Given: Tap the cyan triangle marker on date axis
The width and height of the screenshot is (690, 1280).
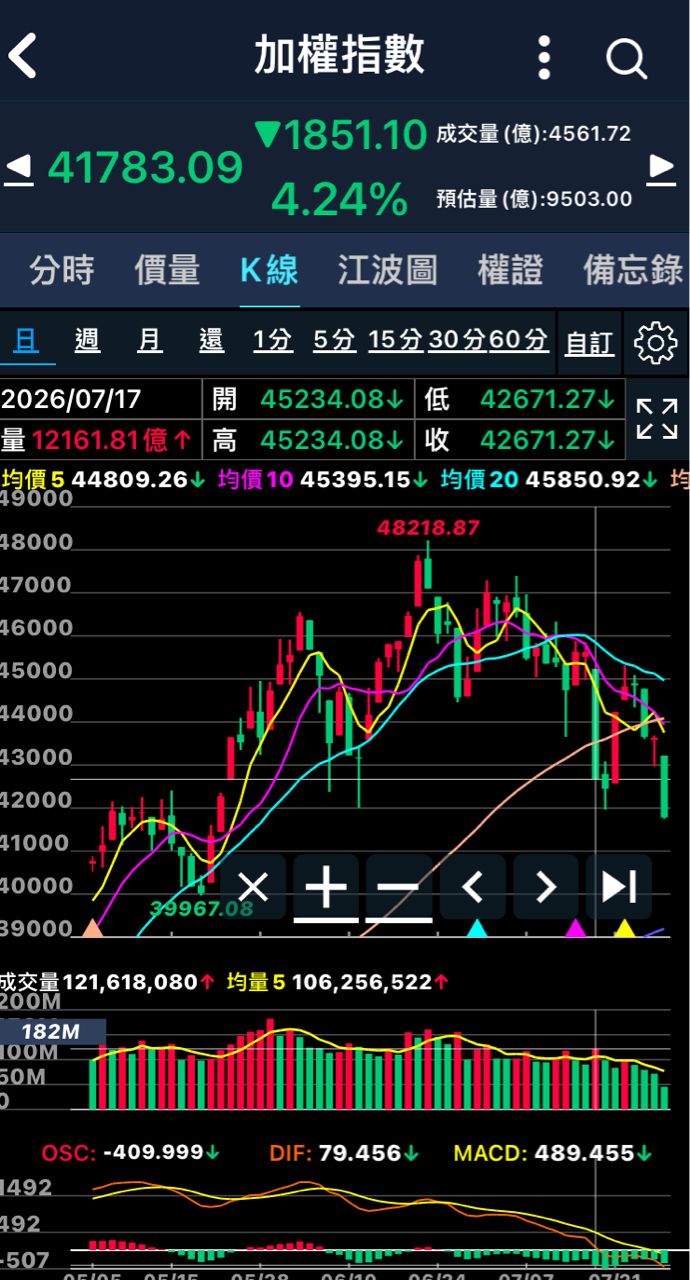Looking at the screenshot, I should coord(477,929).
